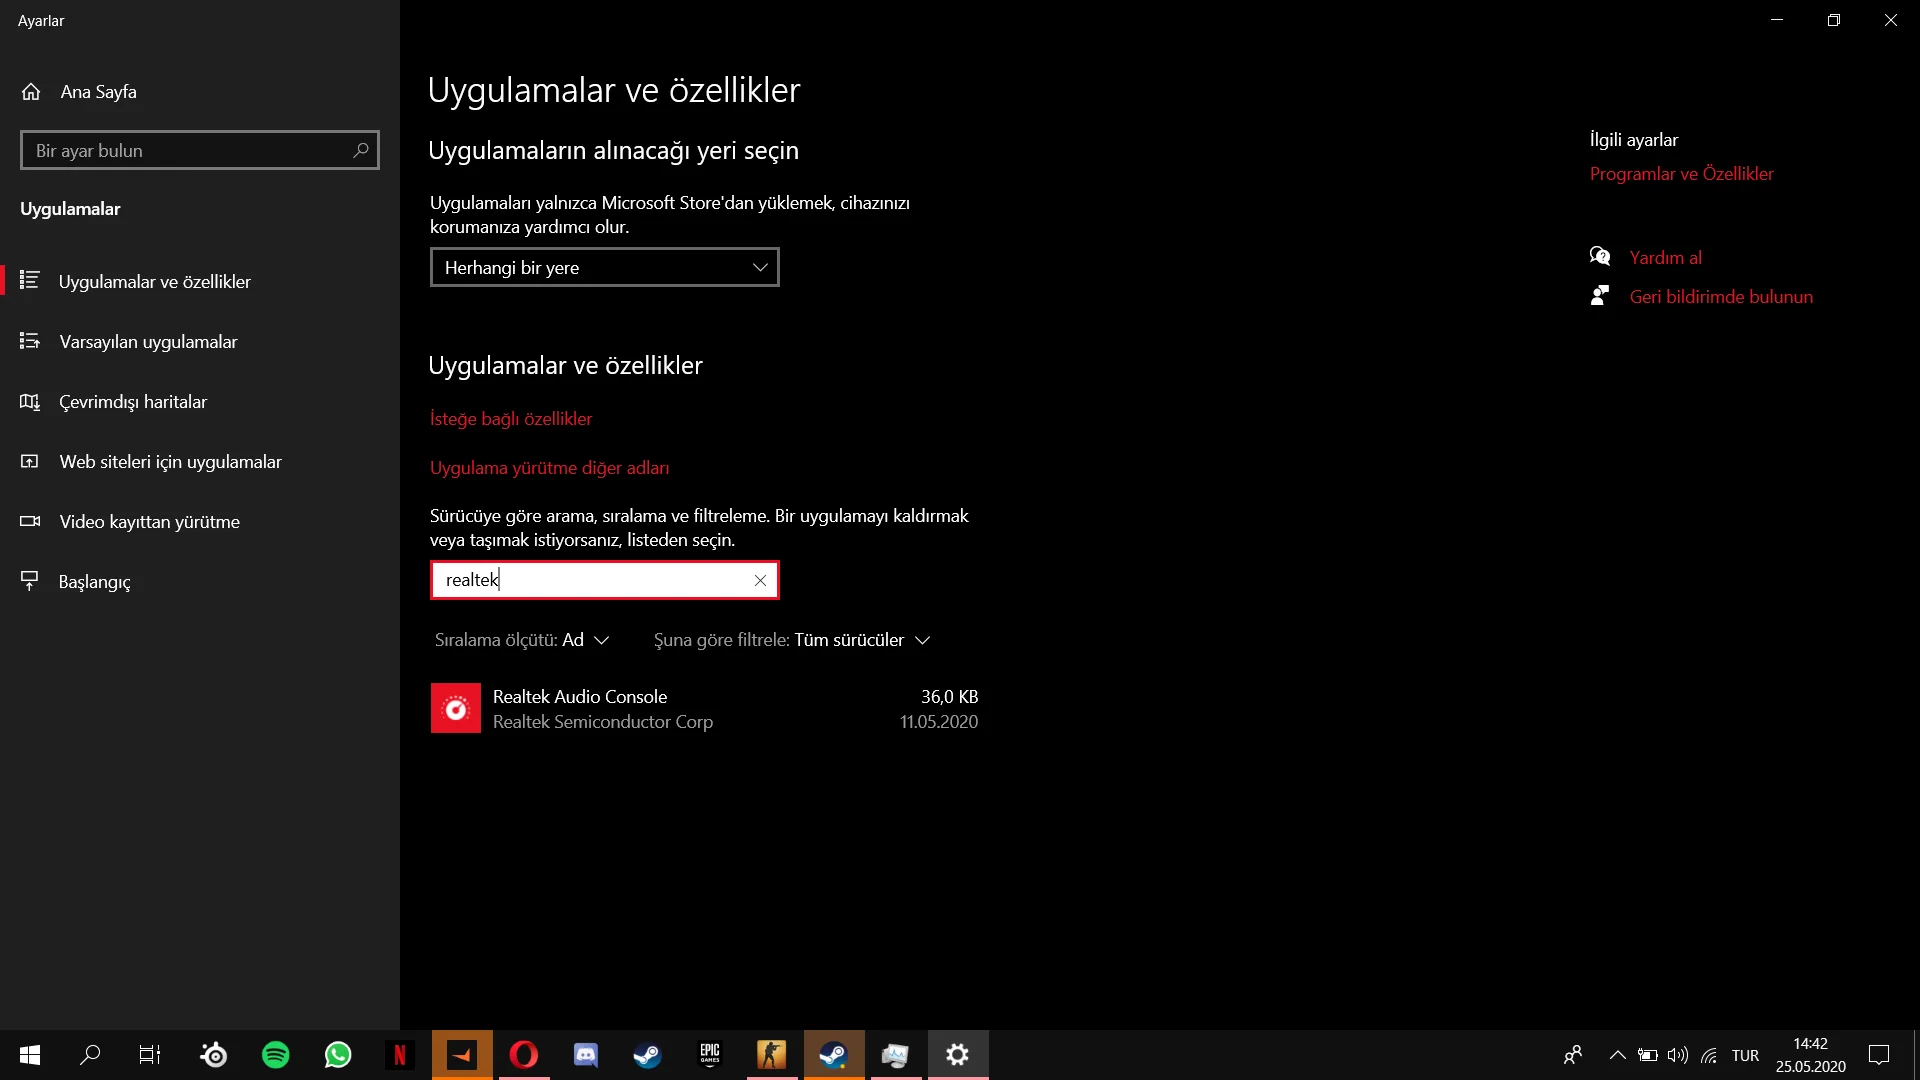Click Geri bildirimde bulunun link
Image resolution: width=1920 pixels, height=1080 pixels.
coord(1720,297)
